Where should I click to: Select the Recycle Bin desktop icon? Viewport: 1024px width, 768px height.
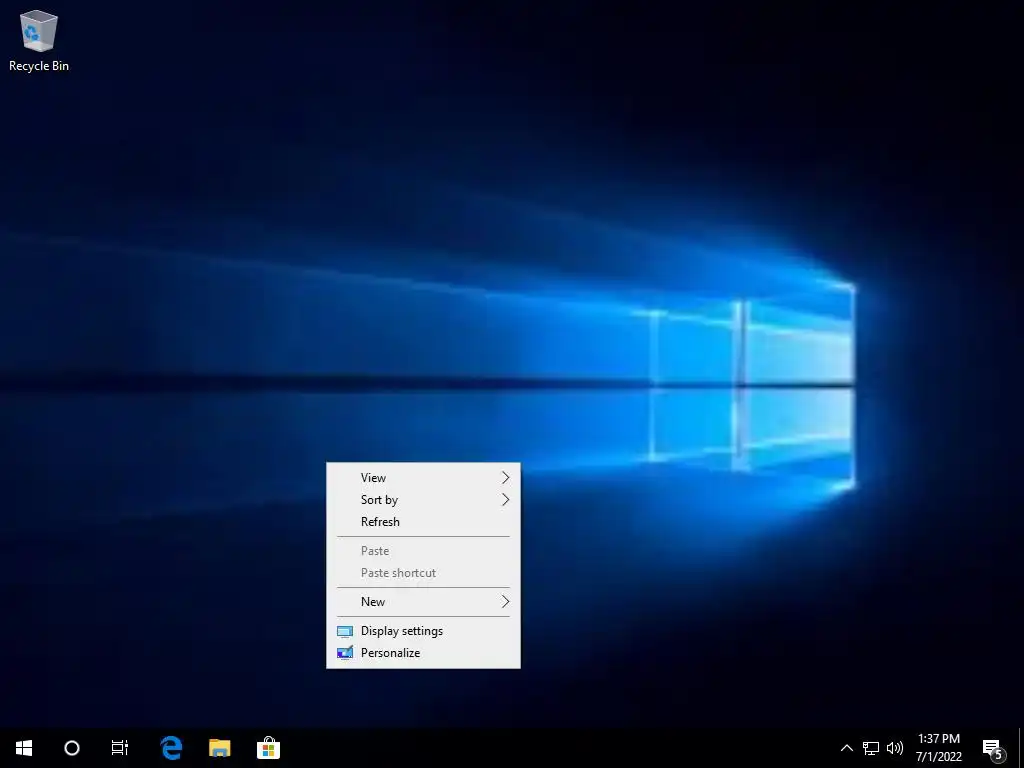(x=39, y=40)
